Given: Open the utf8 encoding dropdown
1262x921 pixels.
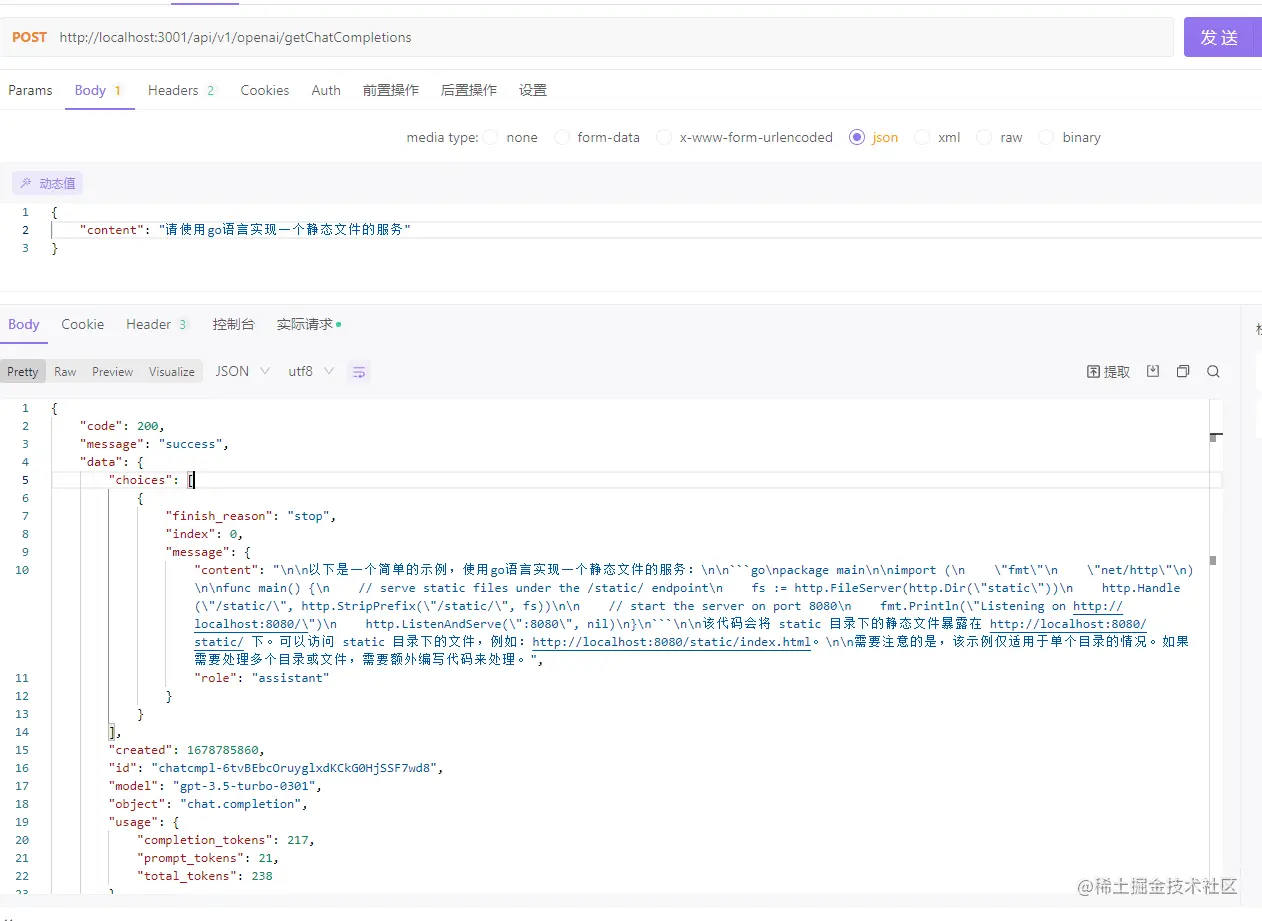Looking at the screenshot, I should click(311, 371).
